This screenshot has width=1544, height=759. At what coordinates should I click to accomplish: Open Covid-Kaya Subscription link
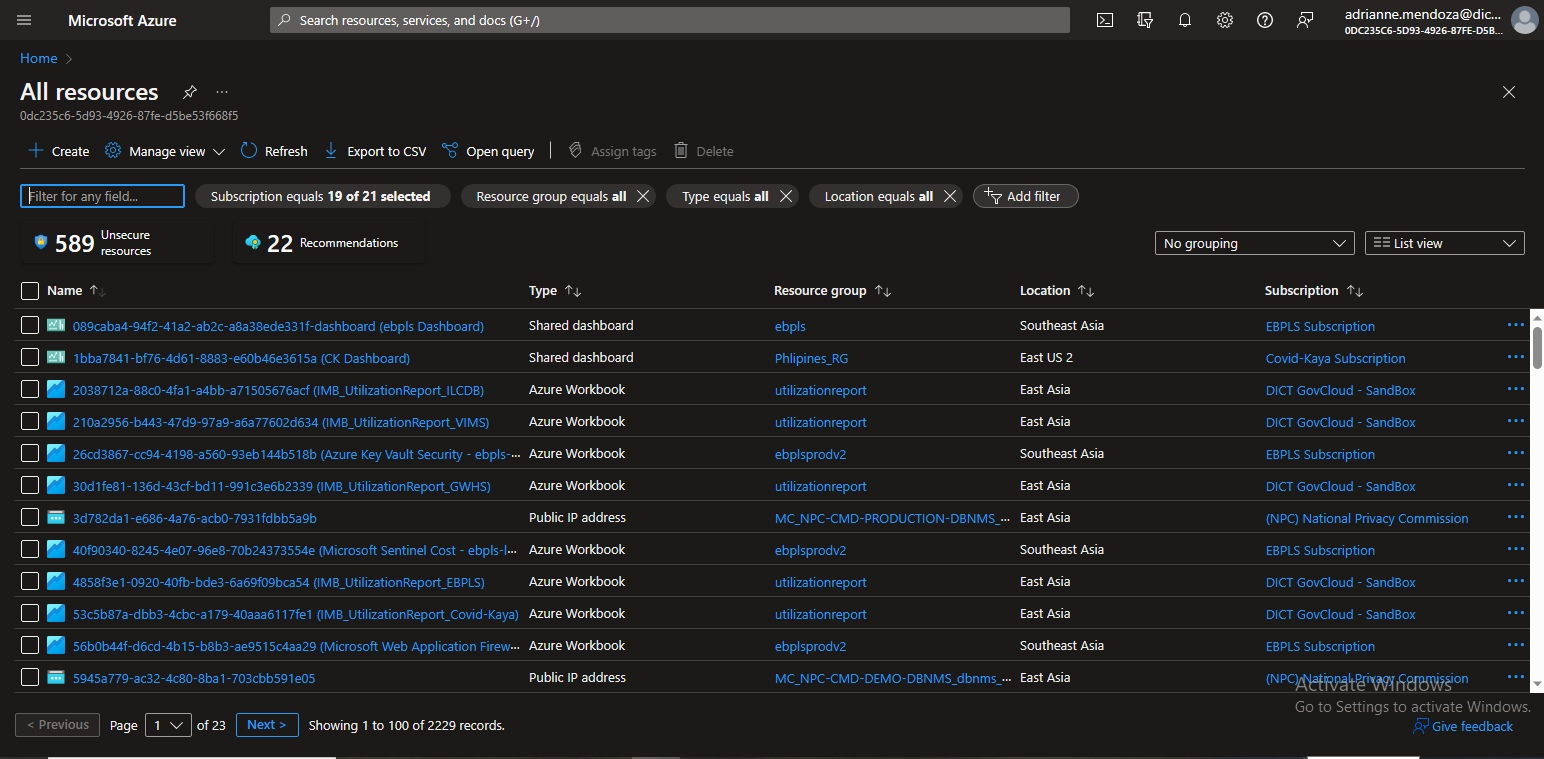pyautogui.click(x=1335, y=358)
